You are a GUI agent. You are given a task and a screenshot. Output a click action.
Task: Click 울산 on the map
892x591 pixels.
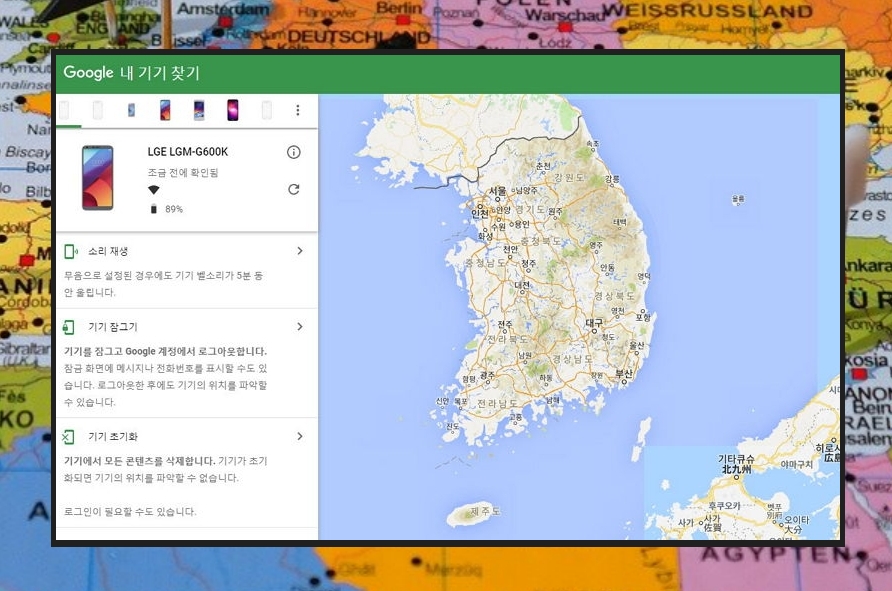[x=637, y=345]
